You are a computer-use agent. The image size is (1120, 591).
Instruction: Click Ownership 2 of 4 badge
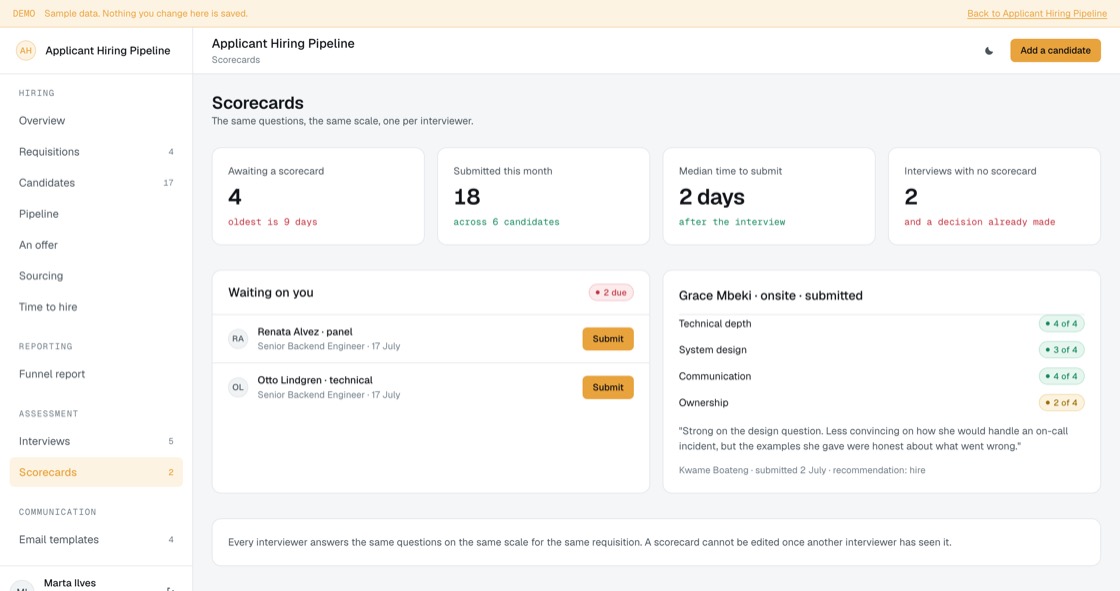[x=1061, y=403]
